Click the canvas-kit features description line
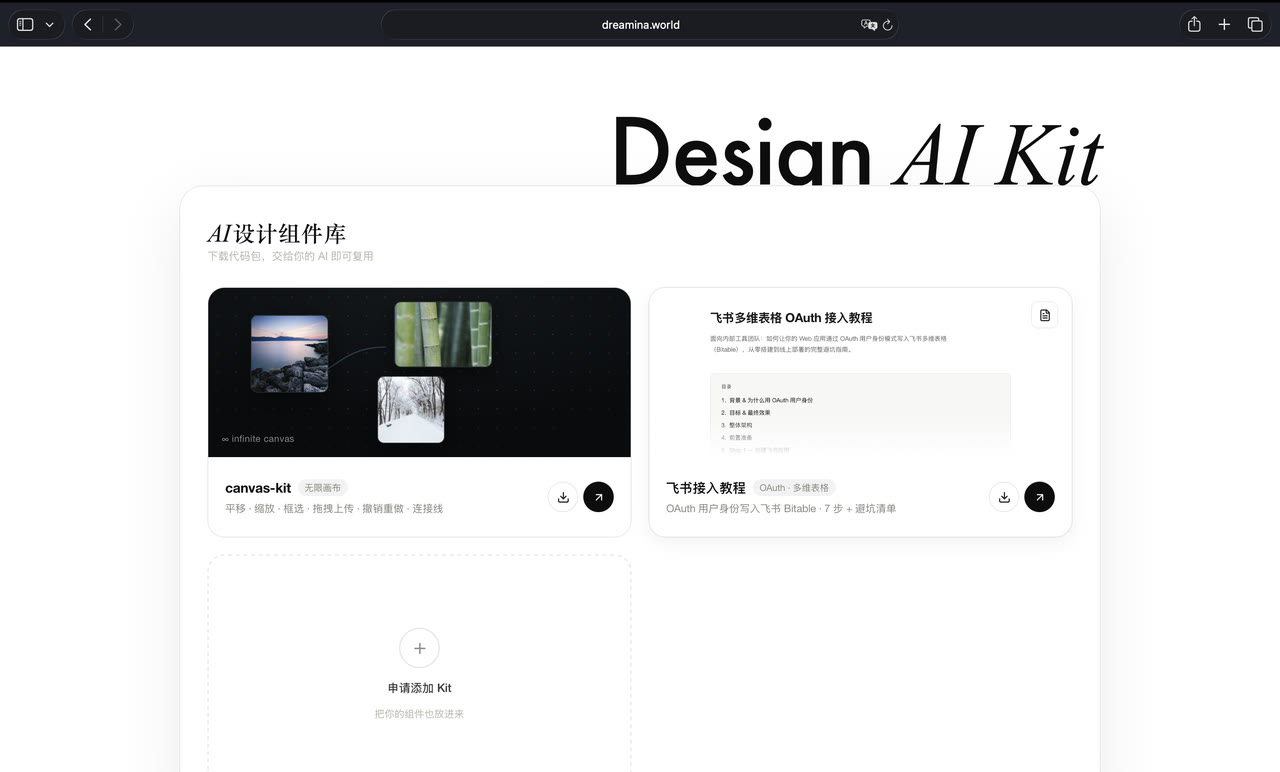Screen dimensions: 1280x772 (334, 508)
